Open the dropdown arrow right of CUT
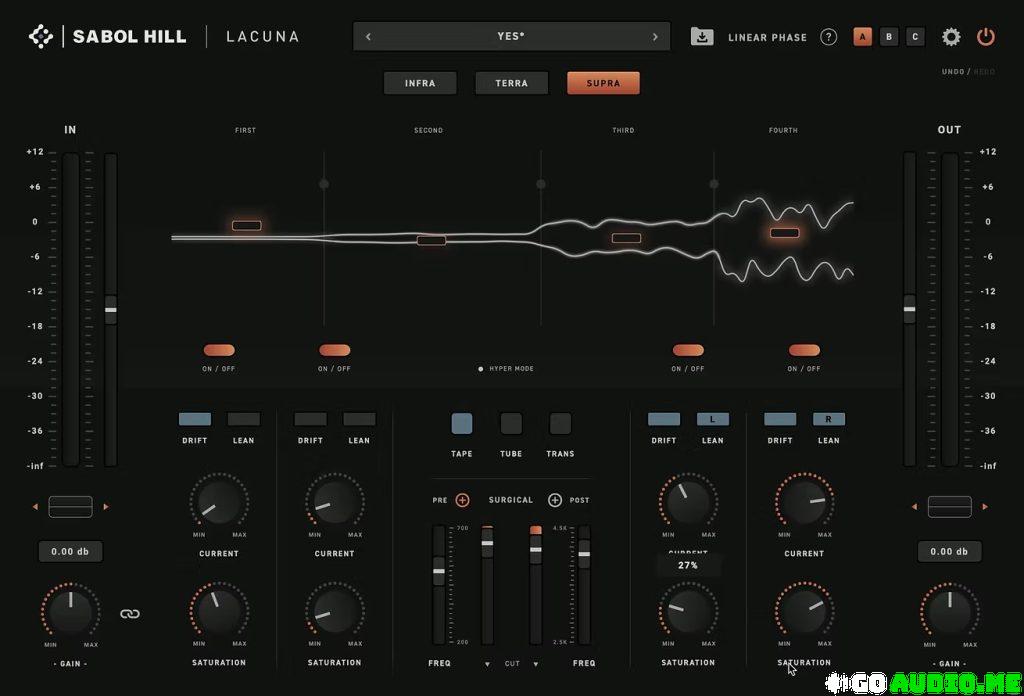 point(536,664)
